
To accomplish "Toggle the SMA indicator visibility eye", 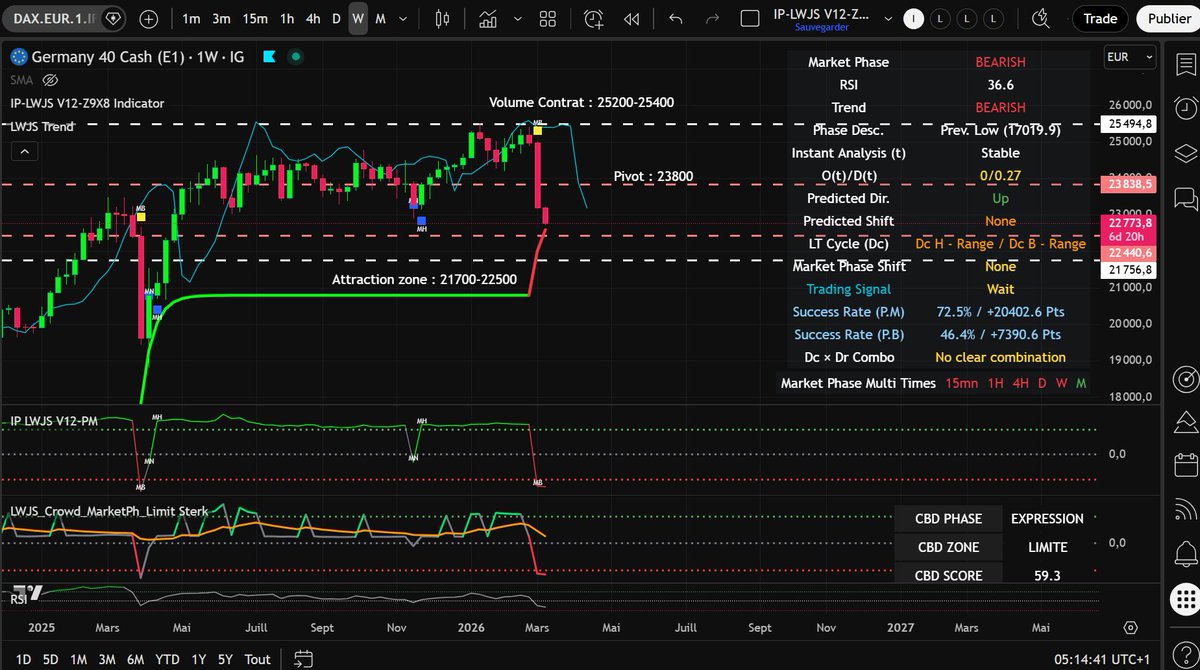I will (x=51, y=80).
